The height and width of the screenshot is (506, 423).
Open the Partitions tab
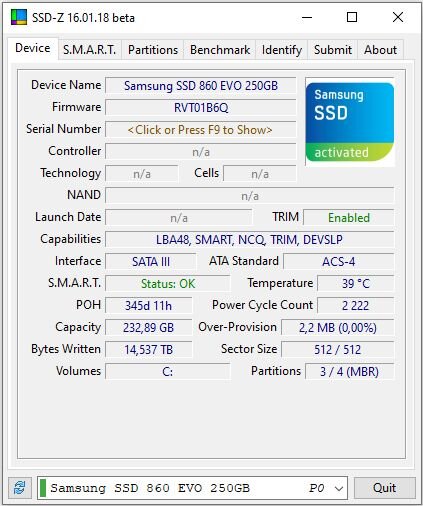click(x=153, y=50)
